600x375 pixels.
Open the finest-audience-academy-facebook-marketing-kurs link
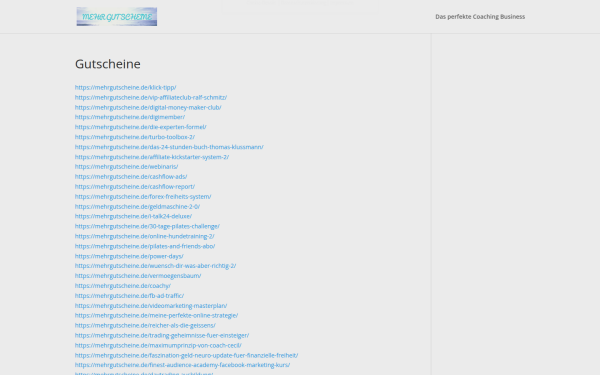(x=183, y=365)
